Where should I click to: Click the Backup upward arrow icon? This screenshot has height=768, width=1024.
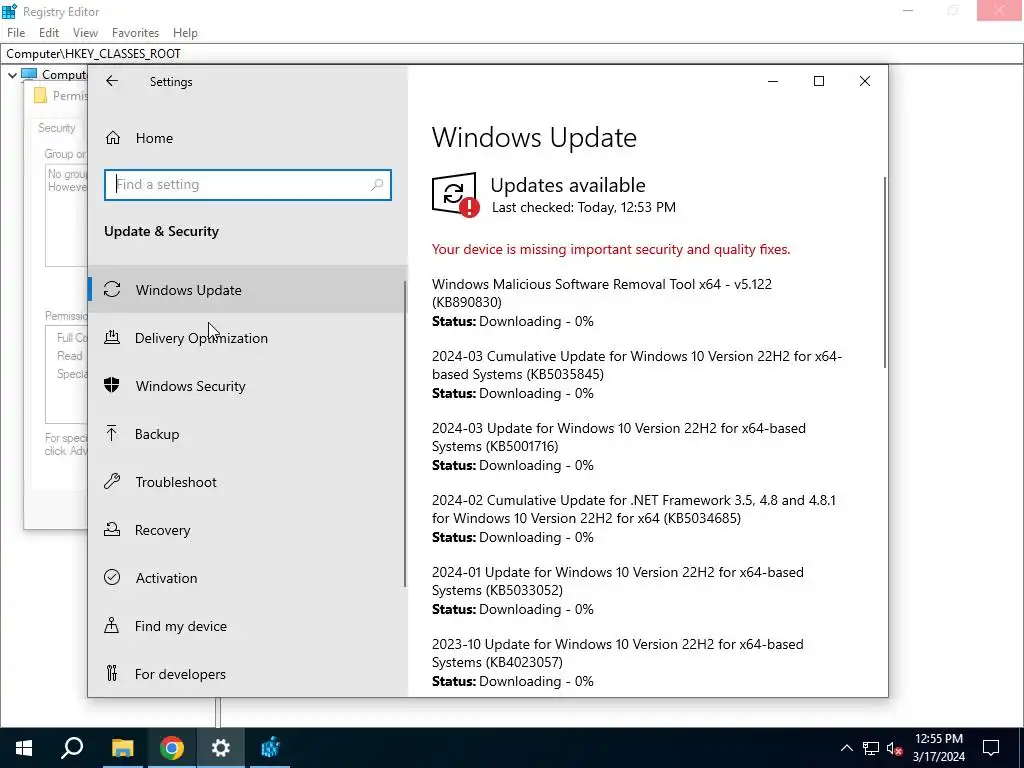[112, 433]
